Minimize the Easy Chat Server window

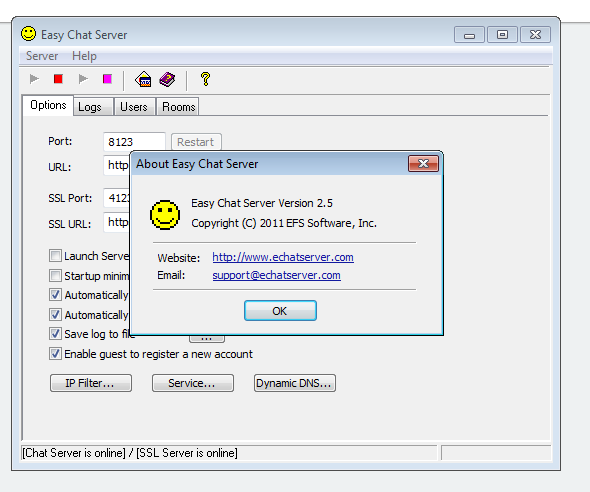point(469,35)
